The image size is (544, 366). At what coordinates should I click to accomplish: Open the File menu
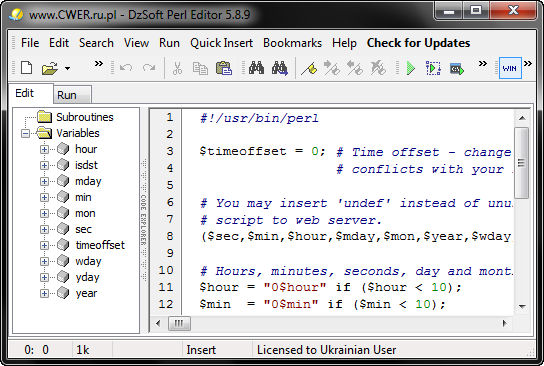click(30, 43)
